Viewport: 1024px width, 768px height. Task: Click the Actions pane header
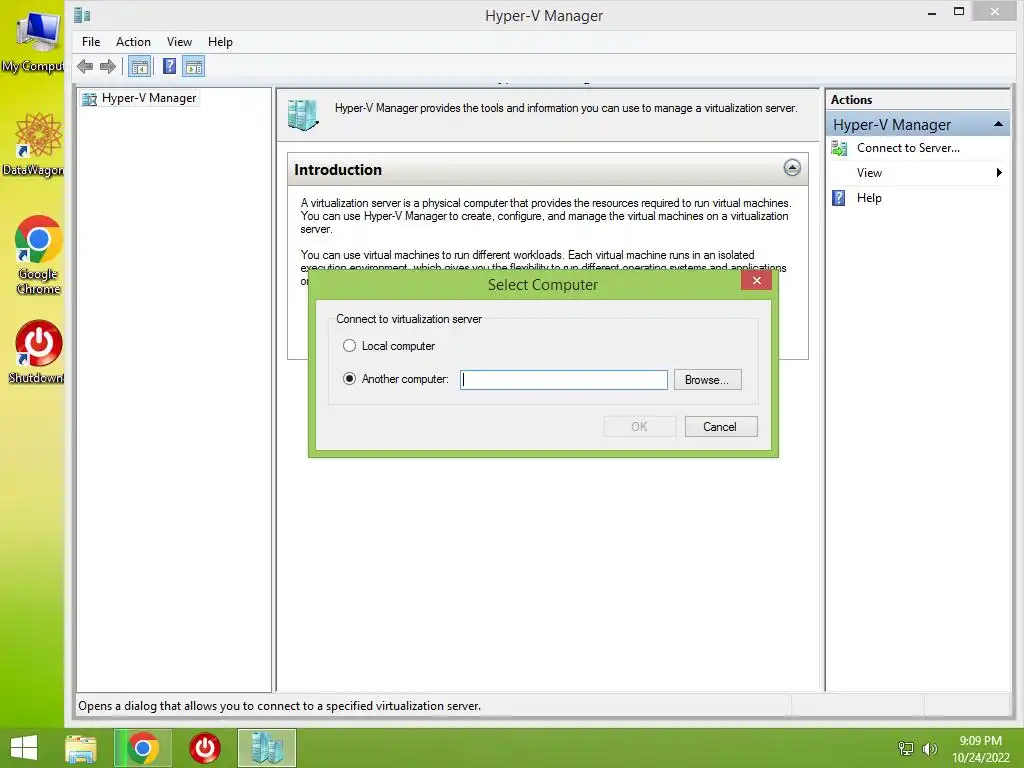click(851, 100)
